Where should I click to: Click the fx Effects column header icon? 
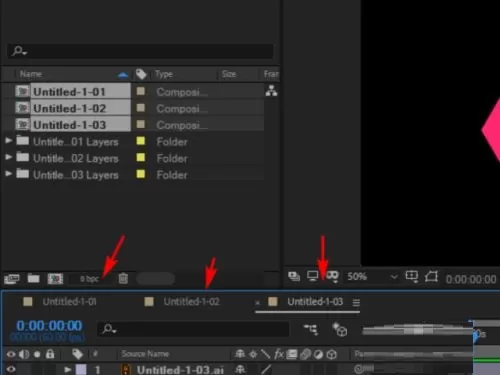point(279,354)
